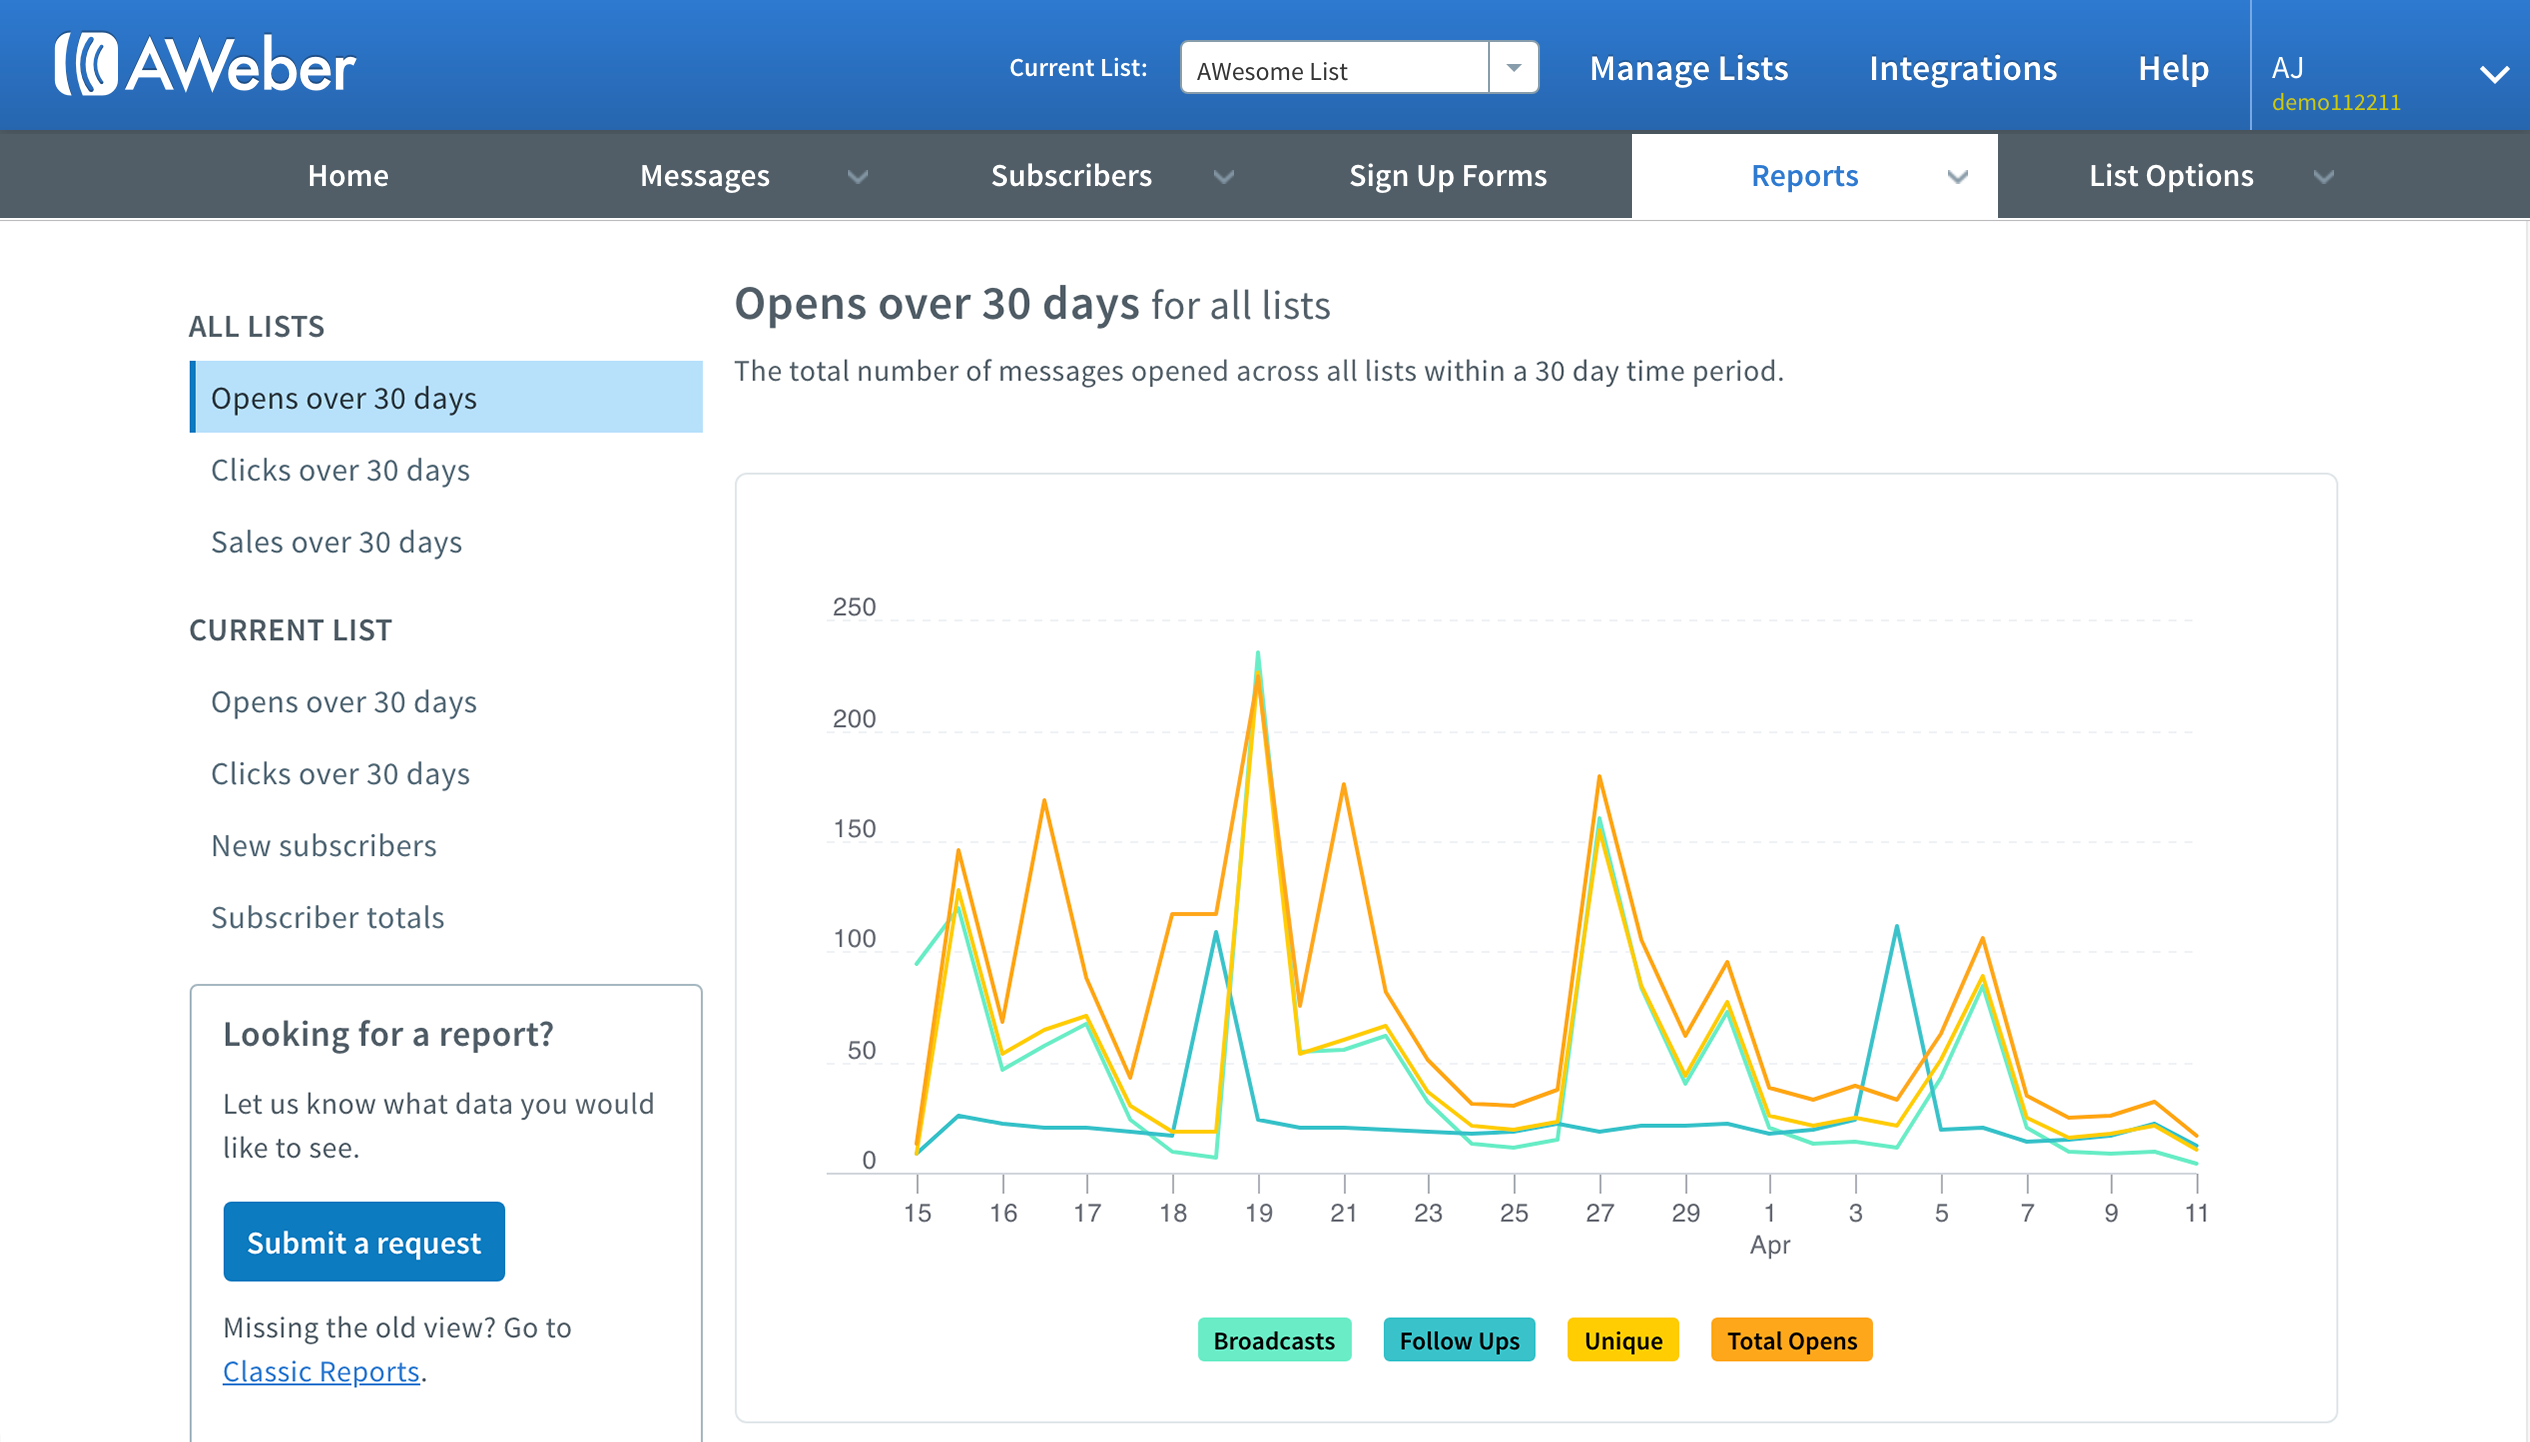The image size is (2530, 1442).
Task: Toggle the Broadcasts legend series
Action: (1273, 1340)
